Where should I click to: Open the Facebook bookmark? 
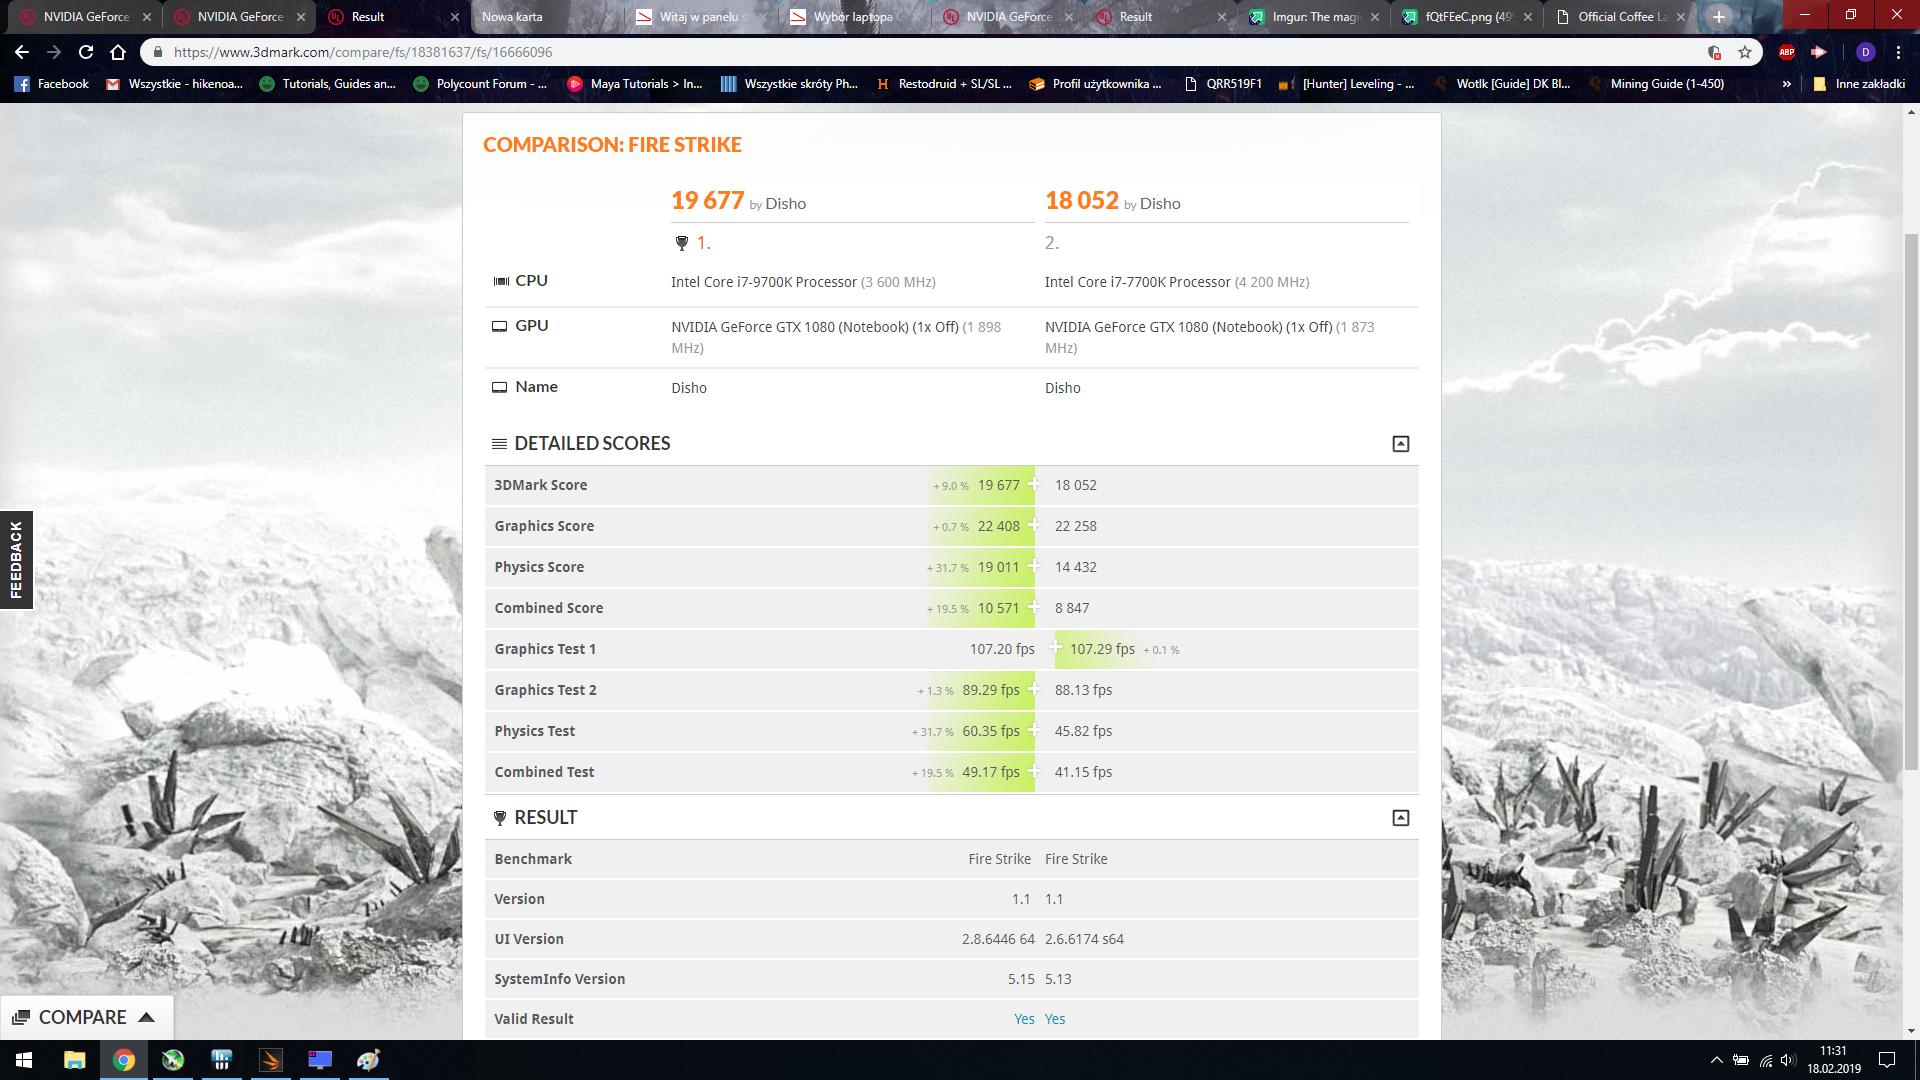[x=52, y=84]
